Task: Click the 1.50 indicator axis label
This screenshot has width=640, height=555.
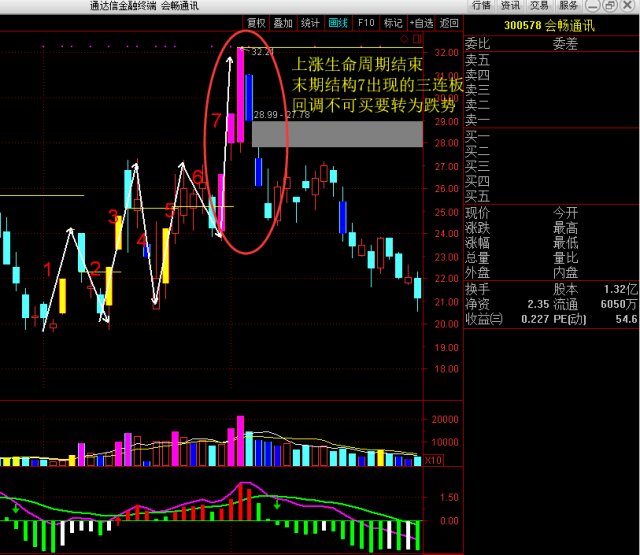Action: (x=449, y=497)
